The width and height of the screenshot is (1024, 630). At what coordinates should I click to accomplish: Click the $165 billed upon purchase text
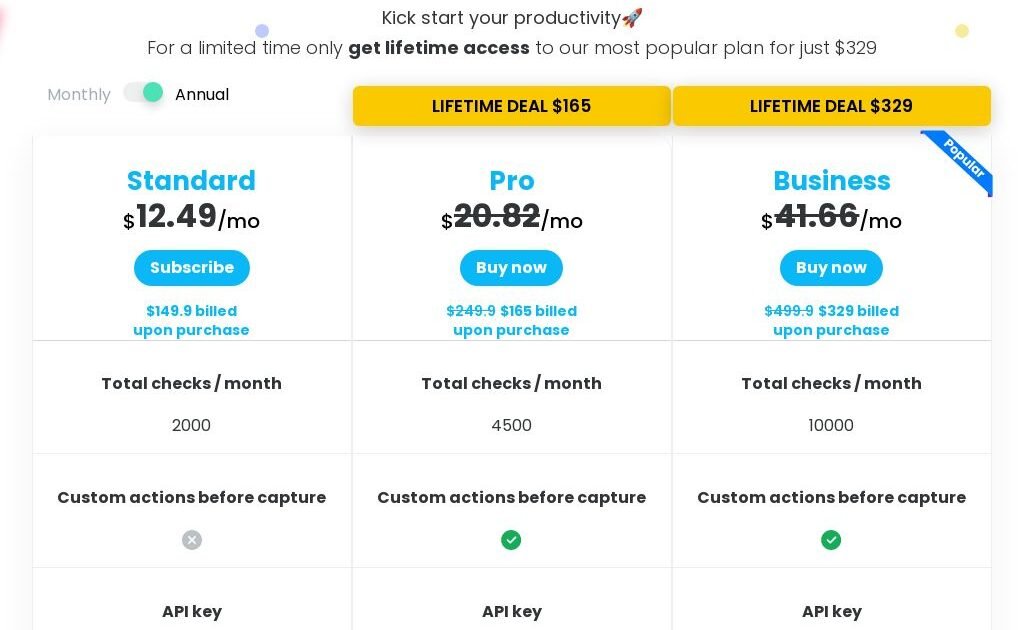pyautogui.click(x=511, y=320)
